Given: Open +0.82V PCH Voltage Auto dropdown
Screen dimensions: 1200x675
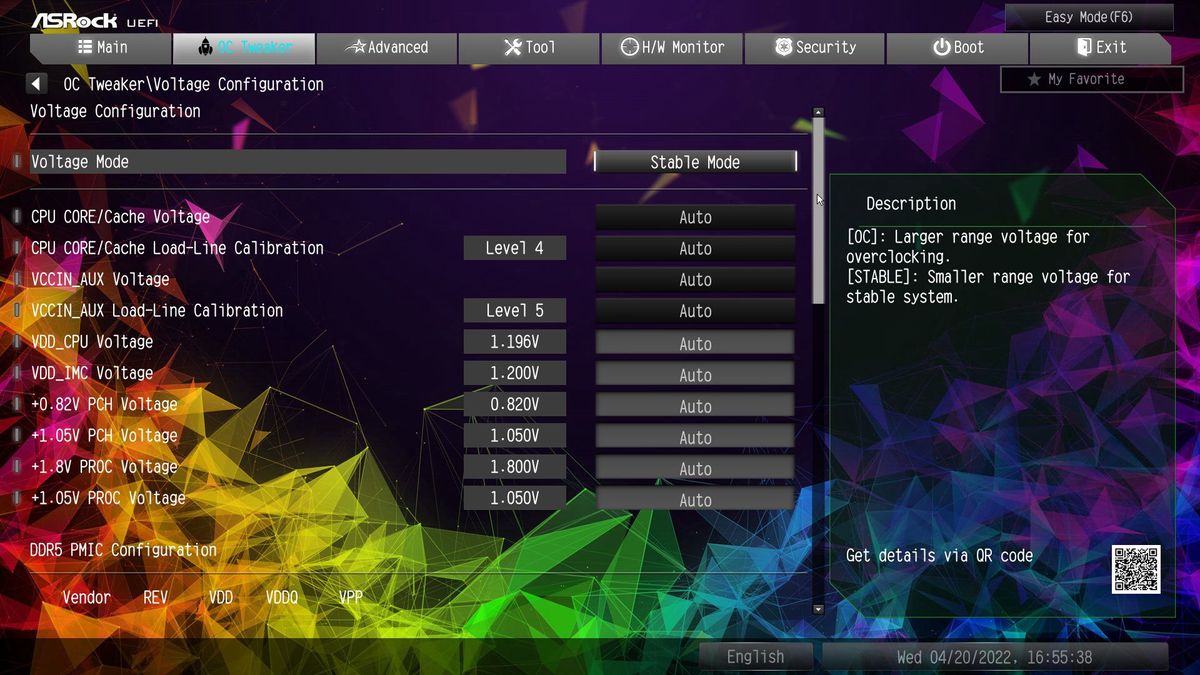Looking at the screenshot, I should (695, 406).
